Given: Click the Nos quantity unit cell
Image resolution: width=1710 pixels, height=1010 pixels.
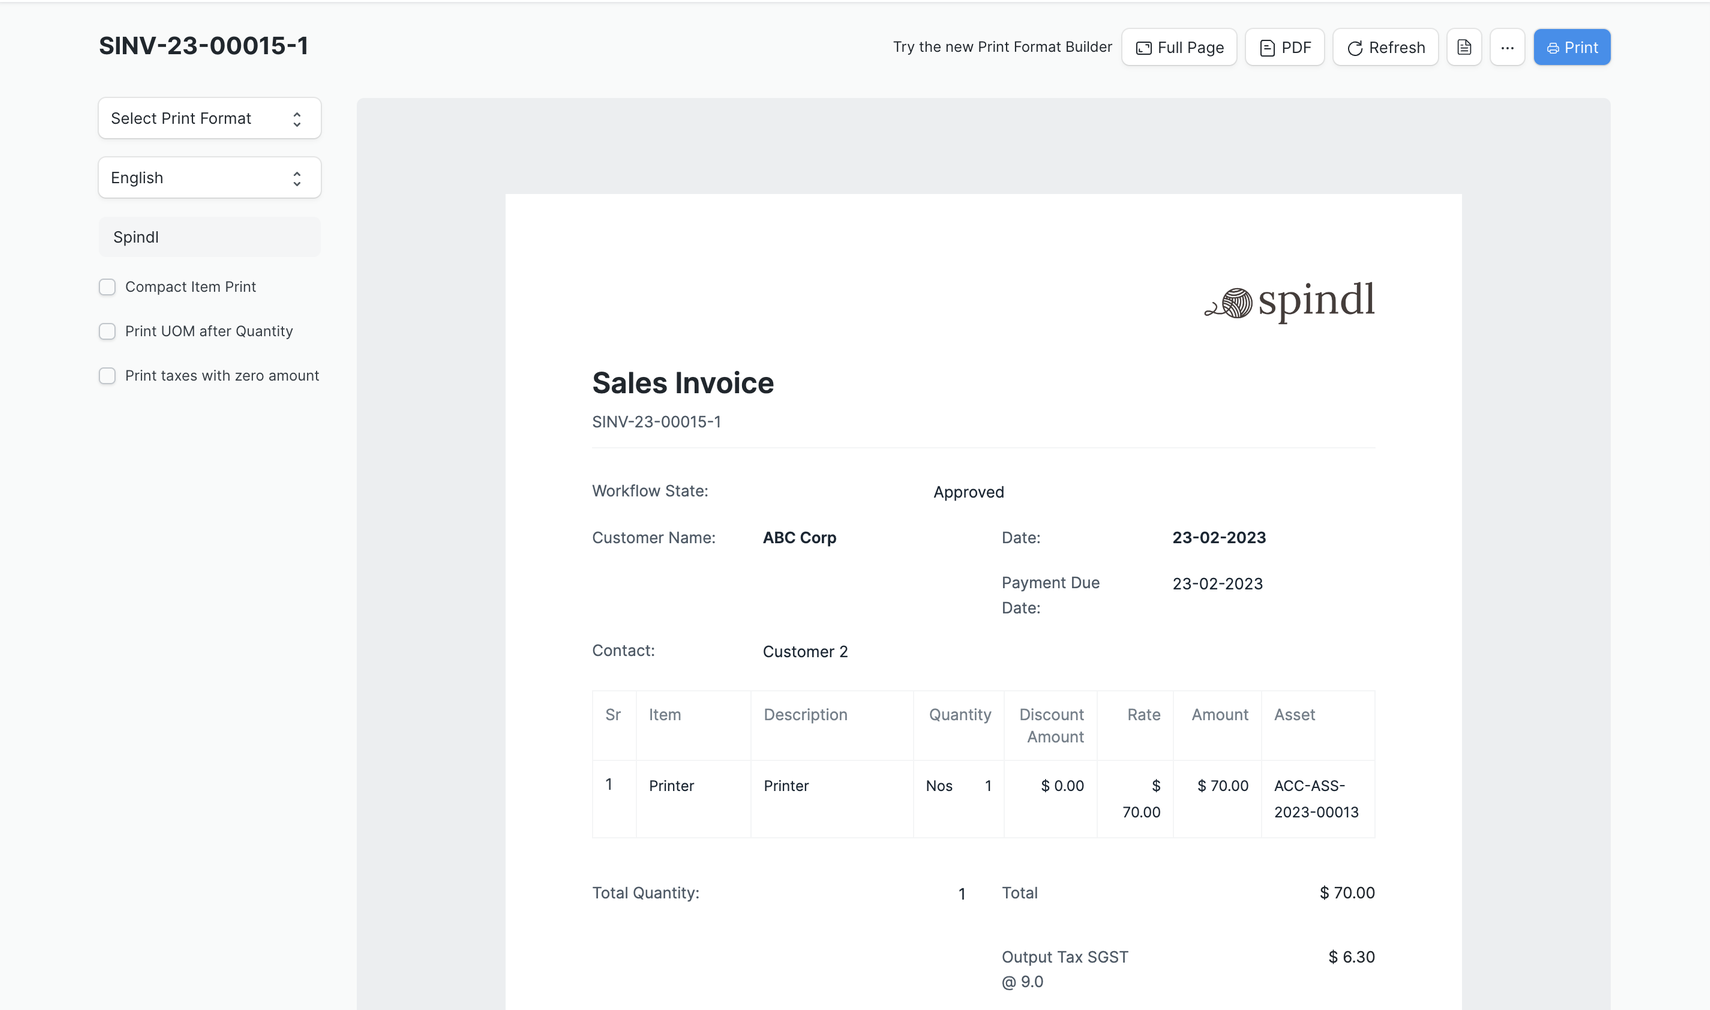Looking at the screenshot, I should pyautogui.click(x=939, y=786).
